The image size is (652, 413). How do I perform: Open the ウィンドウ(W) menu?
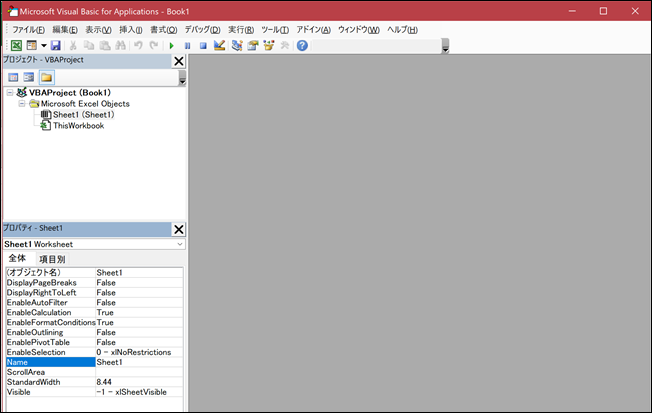pos(359,30)
